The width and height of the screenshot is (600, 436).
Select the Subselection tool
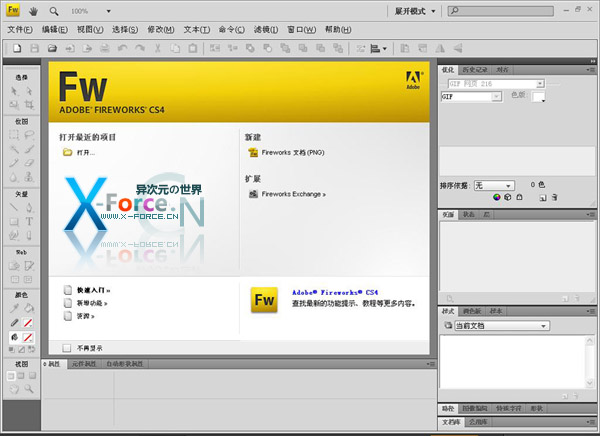tap(29, 91)
